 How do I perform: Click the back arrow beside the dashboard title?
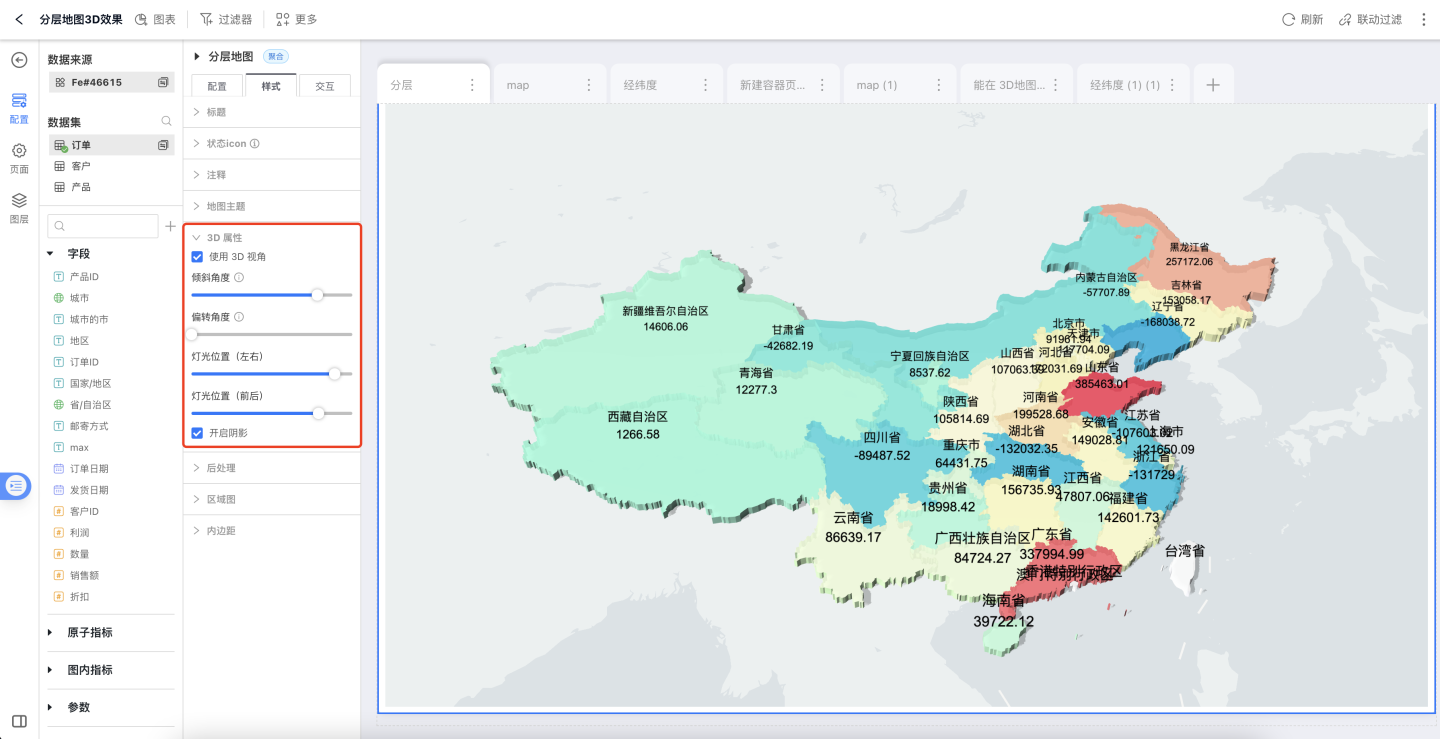point(19,19)
